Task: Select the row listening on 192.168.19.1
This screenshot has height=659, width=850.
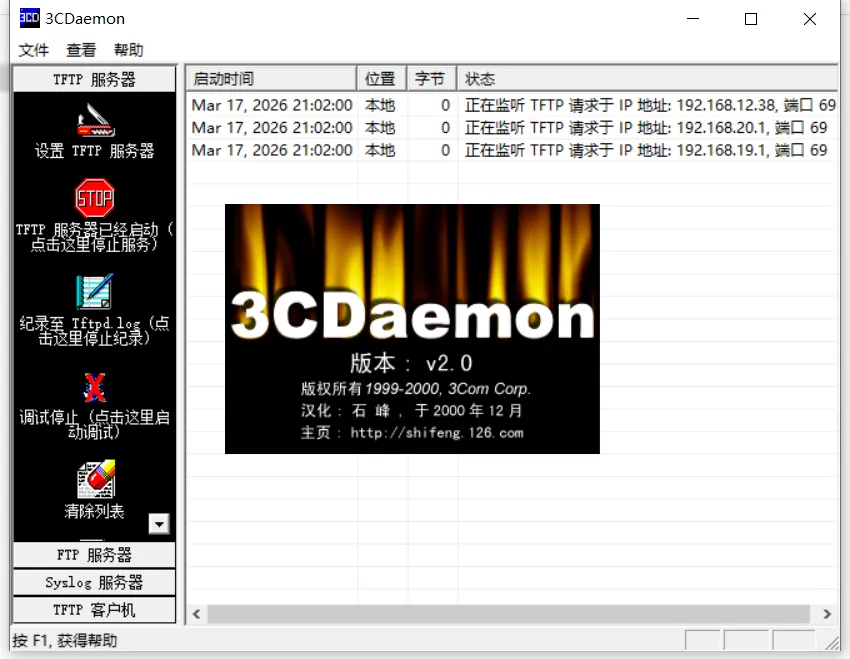Action: (x=512, y=150)
